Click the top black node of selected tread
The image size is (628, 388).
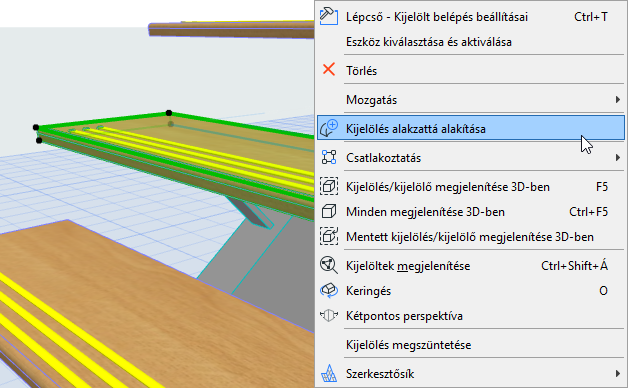tap(169, 113)
